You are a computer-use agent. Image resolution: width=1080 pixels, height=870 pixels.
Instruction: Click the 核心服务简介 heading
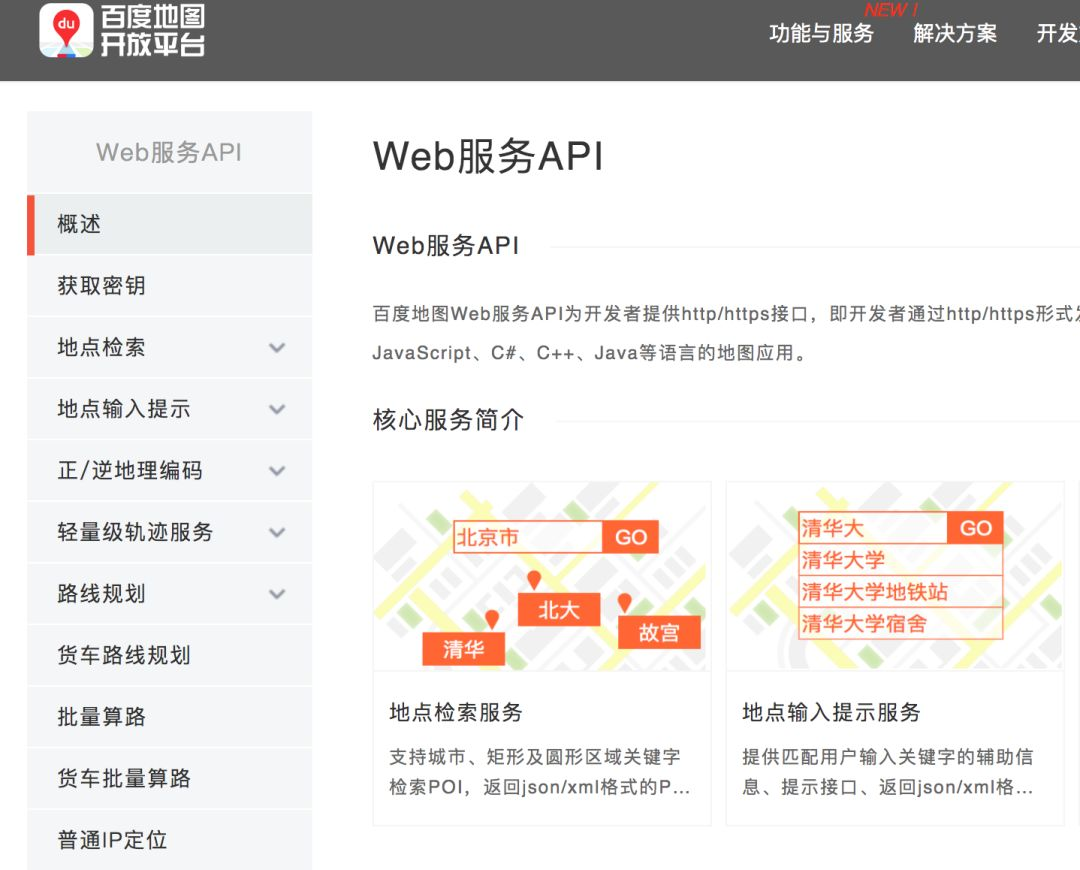(448, 420)
